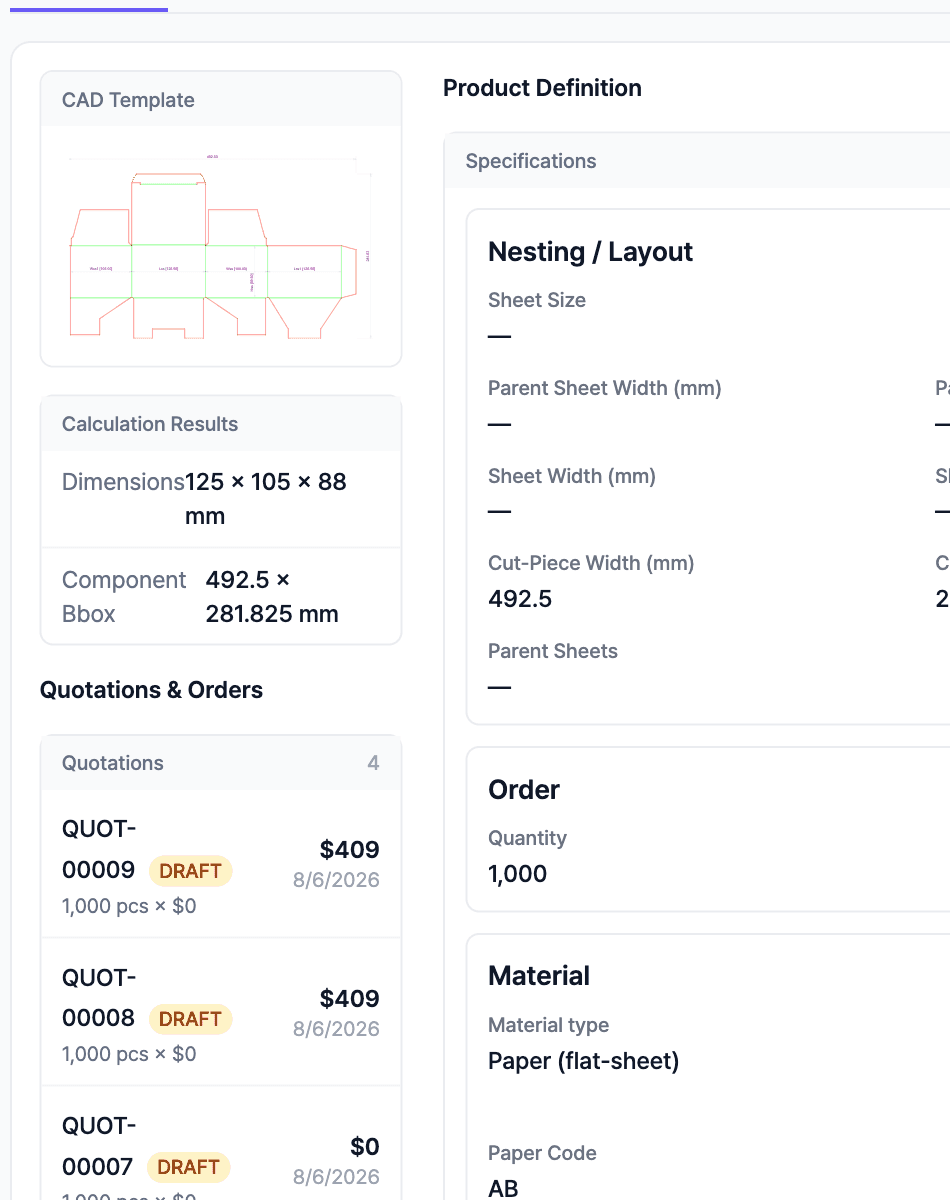Click the Calculation Results panel header
Image resolution: width=950 pixels, height=1200 pixels.
(221, 424)
